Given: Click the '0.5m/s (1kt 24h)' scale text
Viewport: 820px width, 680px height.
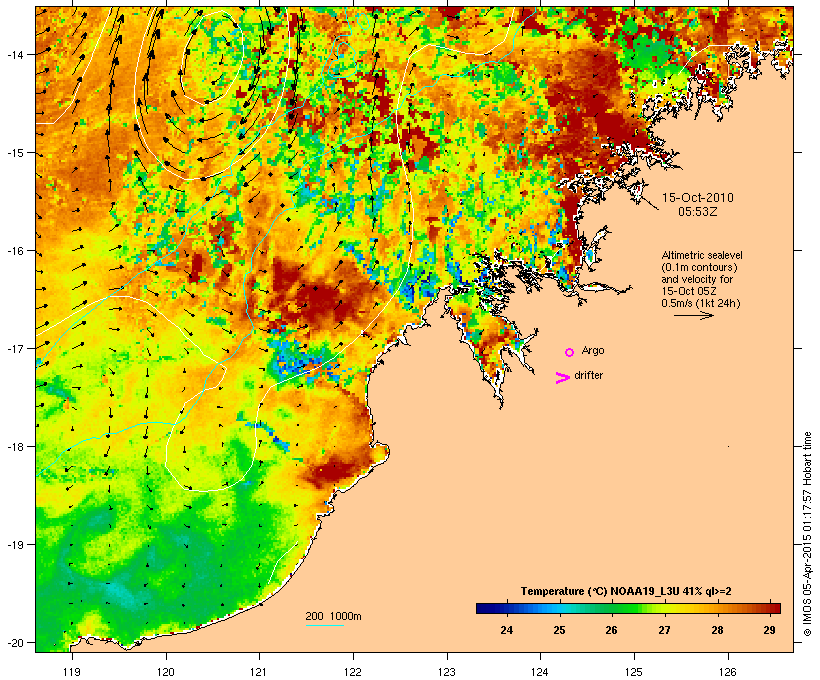Looking at the screenshot, I should point(701,303).
